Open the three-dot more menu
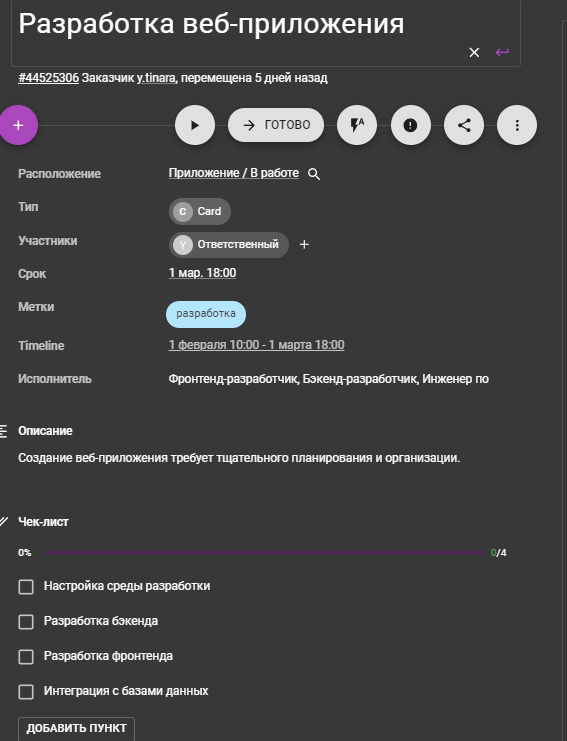567x741 pixels. click(517, 125)
